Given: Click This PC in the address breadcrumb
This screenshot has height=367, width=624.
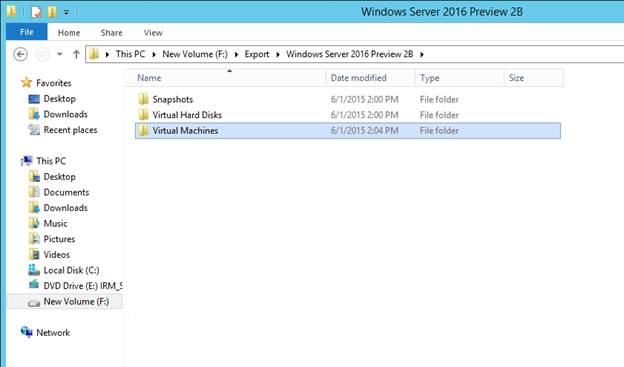Looking at the screenshot, I should (x=130, y=54).
